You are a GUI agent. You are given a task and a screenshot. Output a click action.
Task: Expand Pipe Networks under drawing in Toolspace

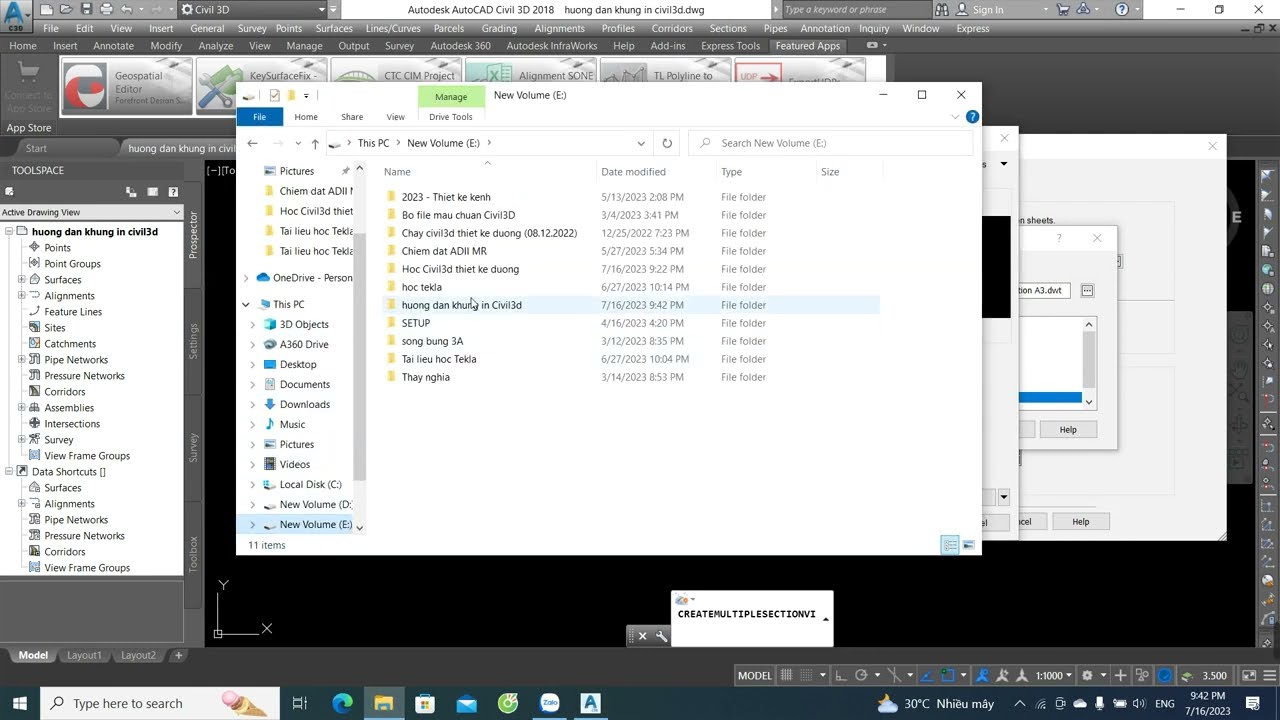pos(22,360)
